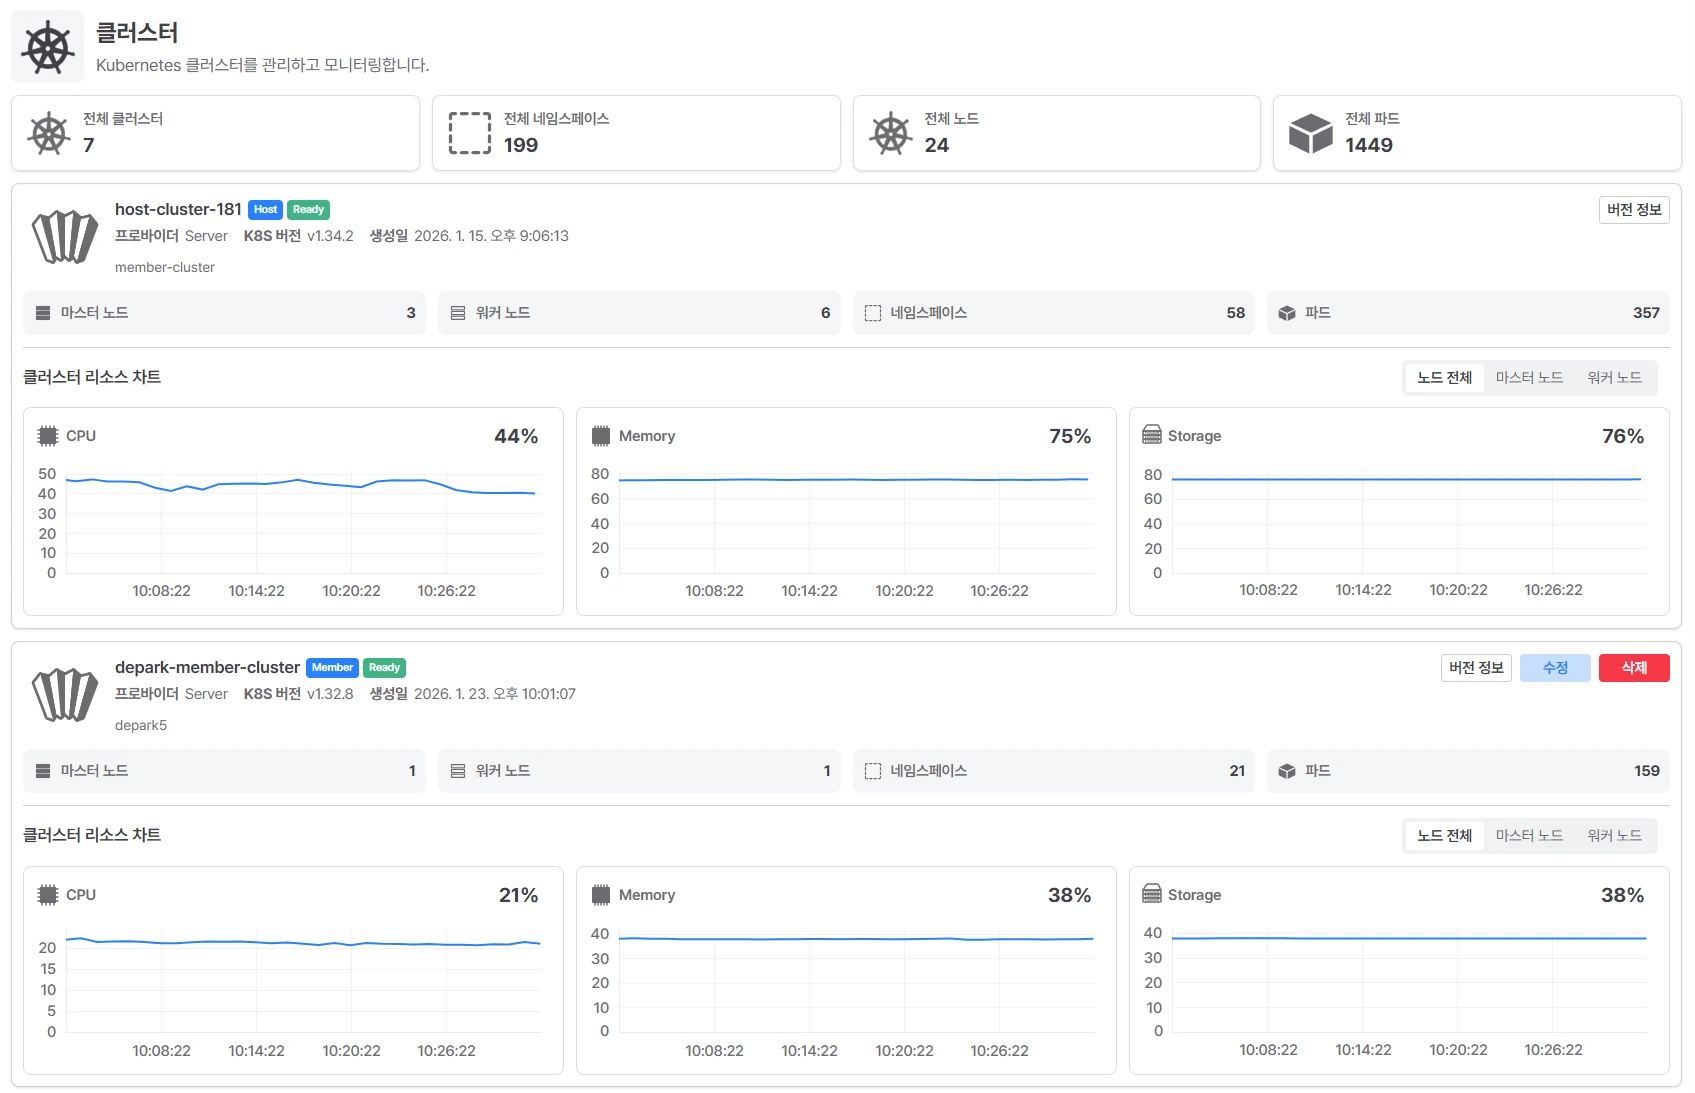Image resolution: width=1695 pixels, height=1093 pixels.
Task: Click the 파드 cube icon showing 159
Action: [x=1287, y=771]
